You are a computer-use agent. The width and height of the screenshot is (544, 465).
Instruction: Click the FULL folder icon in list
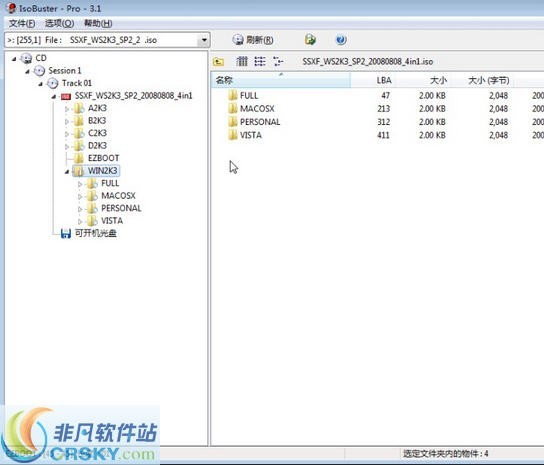pos(233,95)
